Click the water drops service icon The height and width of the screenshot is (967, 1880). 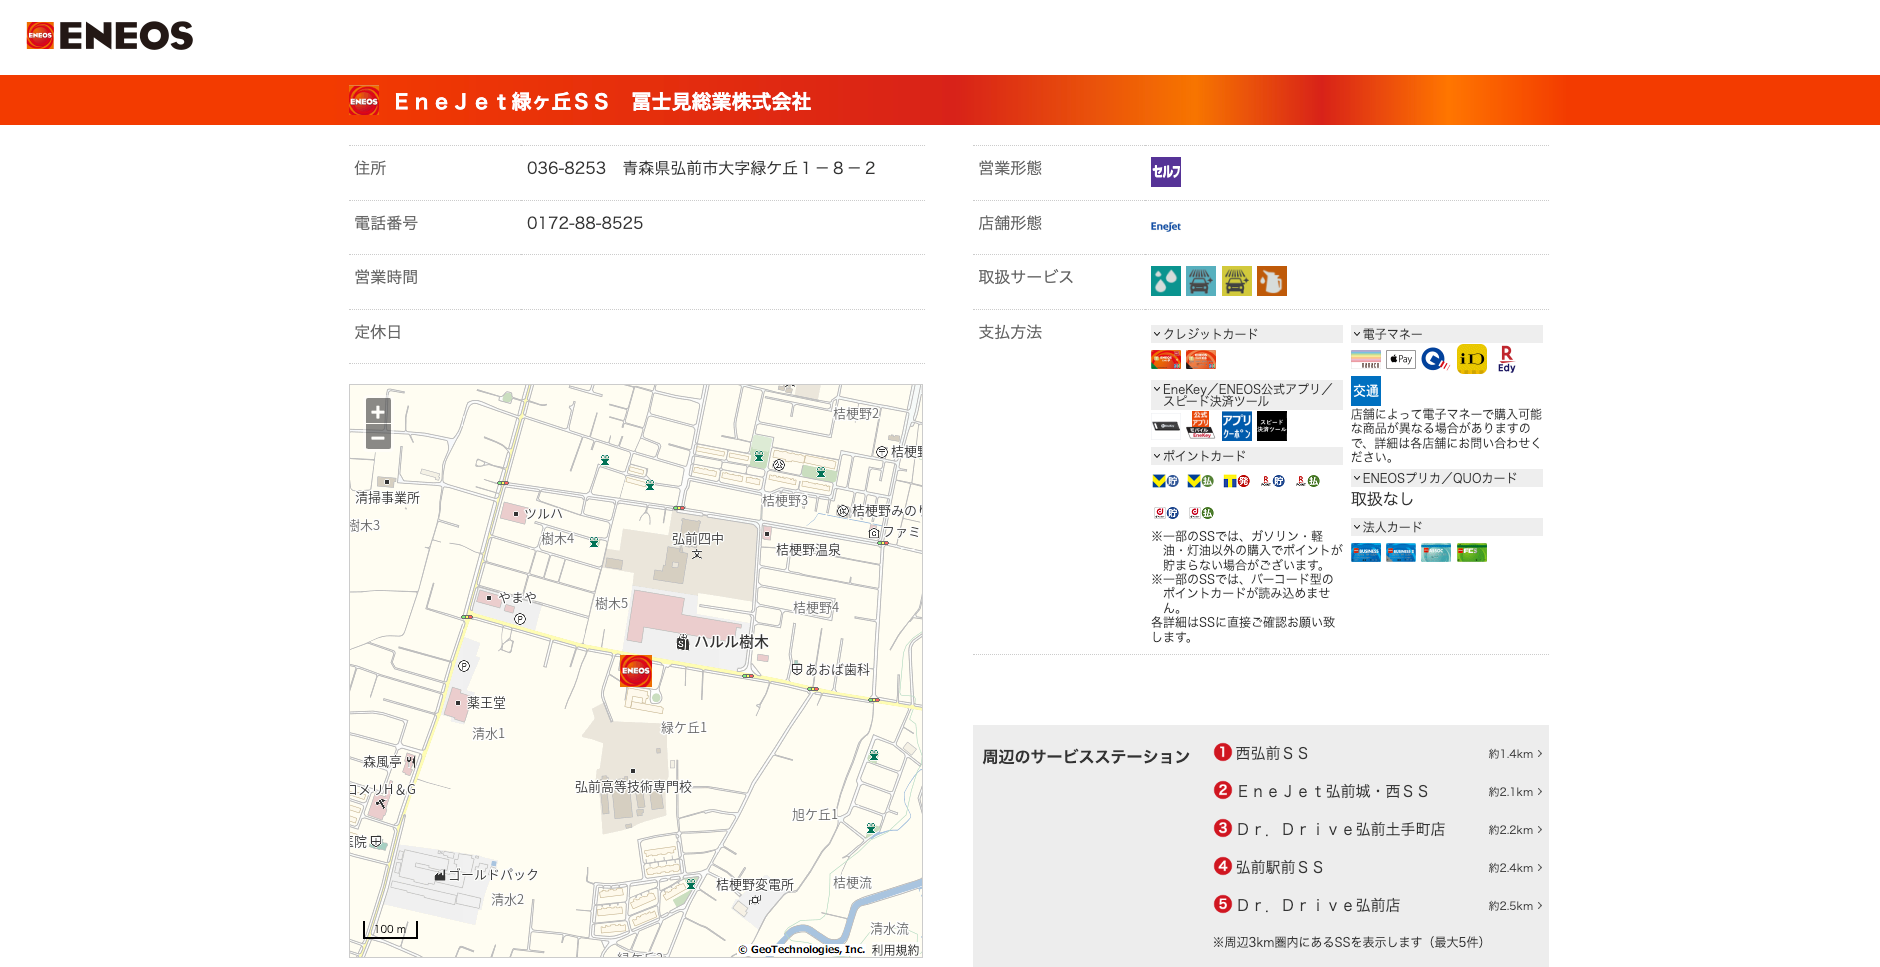[x=1166, y=281]
